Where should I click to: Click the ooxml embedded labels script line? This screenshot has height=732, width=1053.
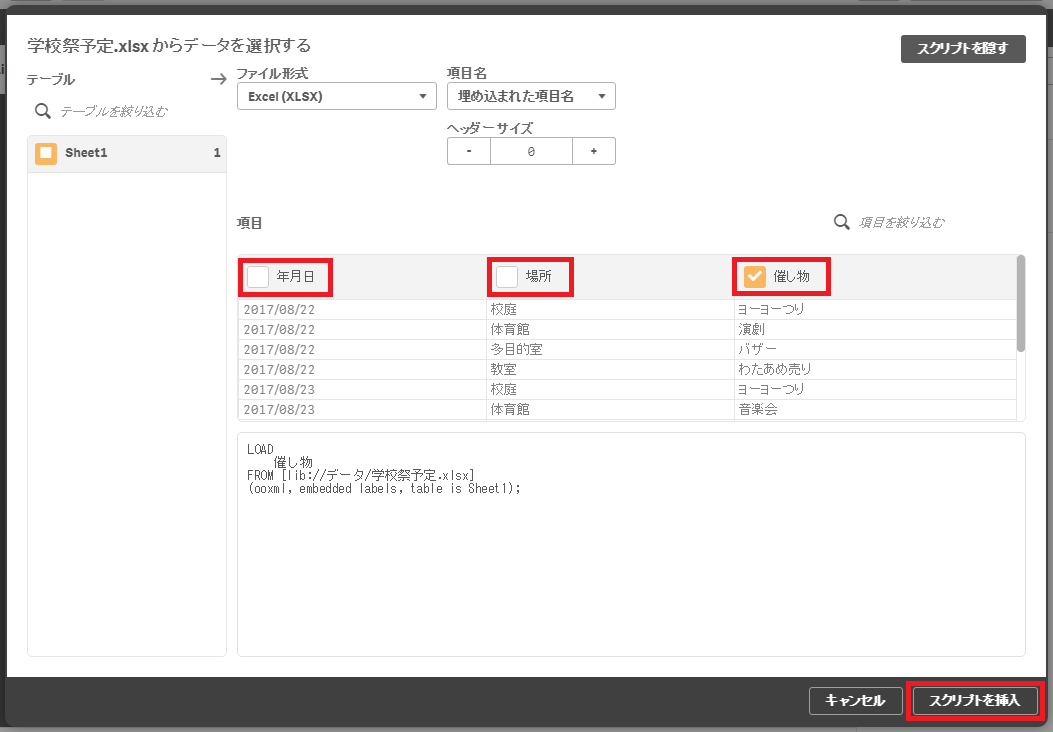click(x=384, y=489)
